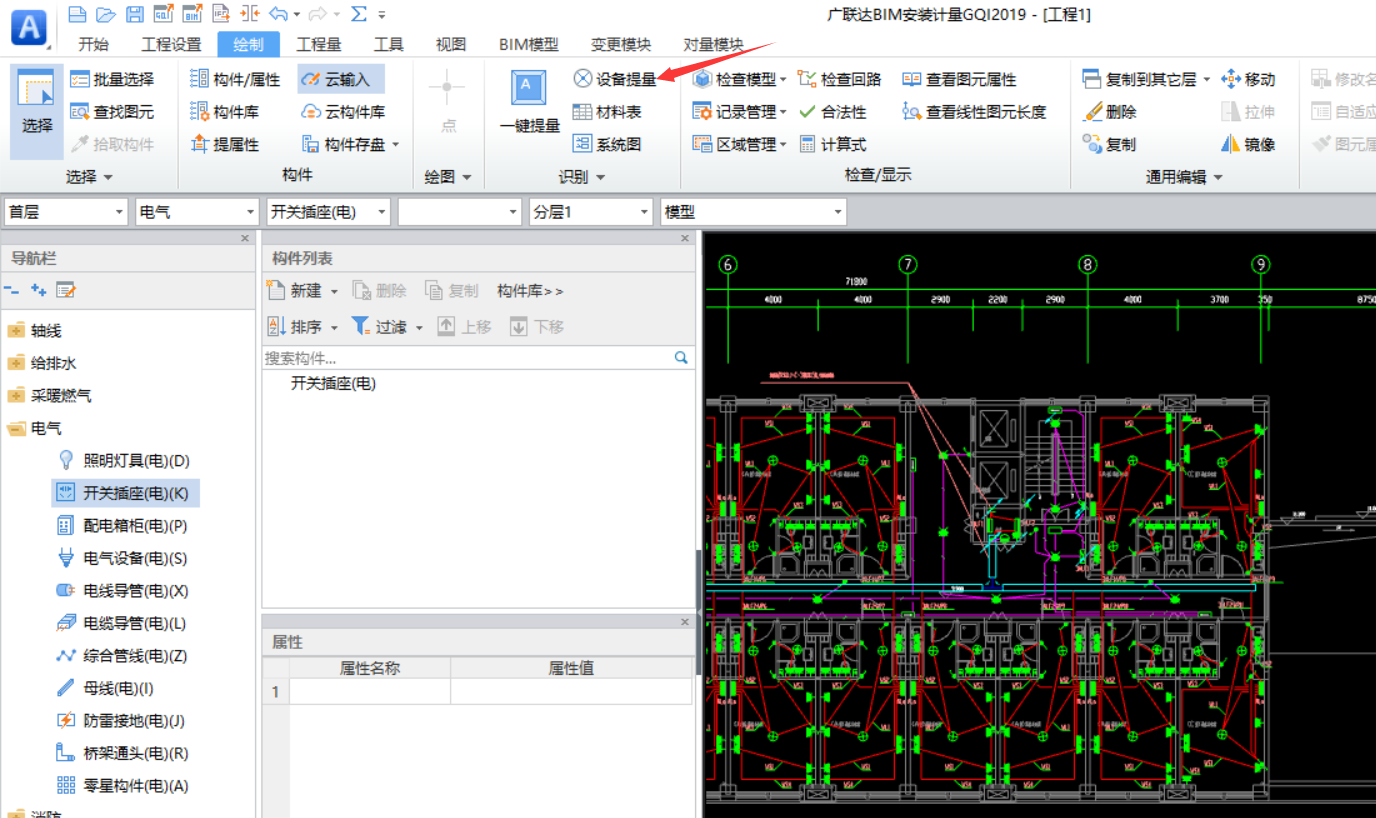Click 检查回路 check circuit
The width and height of the screenshot is (1376, 818).
coord(840,79)
